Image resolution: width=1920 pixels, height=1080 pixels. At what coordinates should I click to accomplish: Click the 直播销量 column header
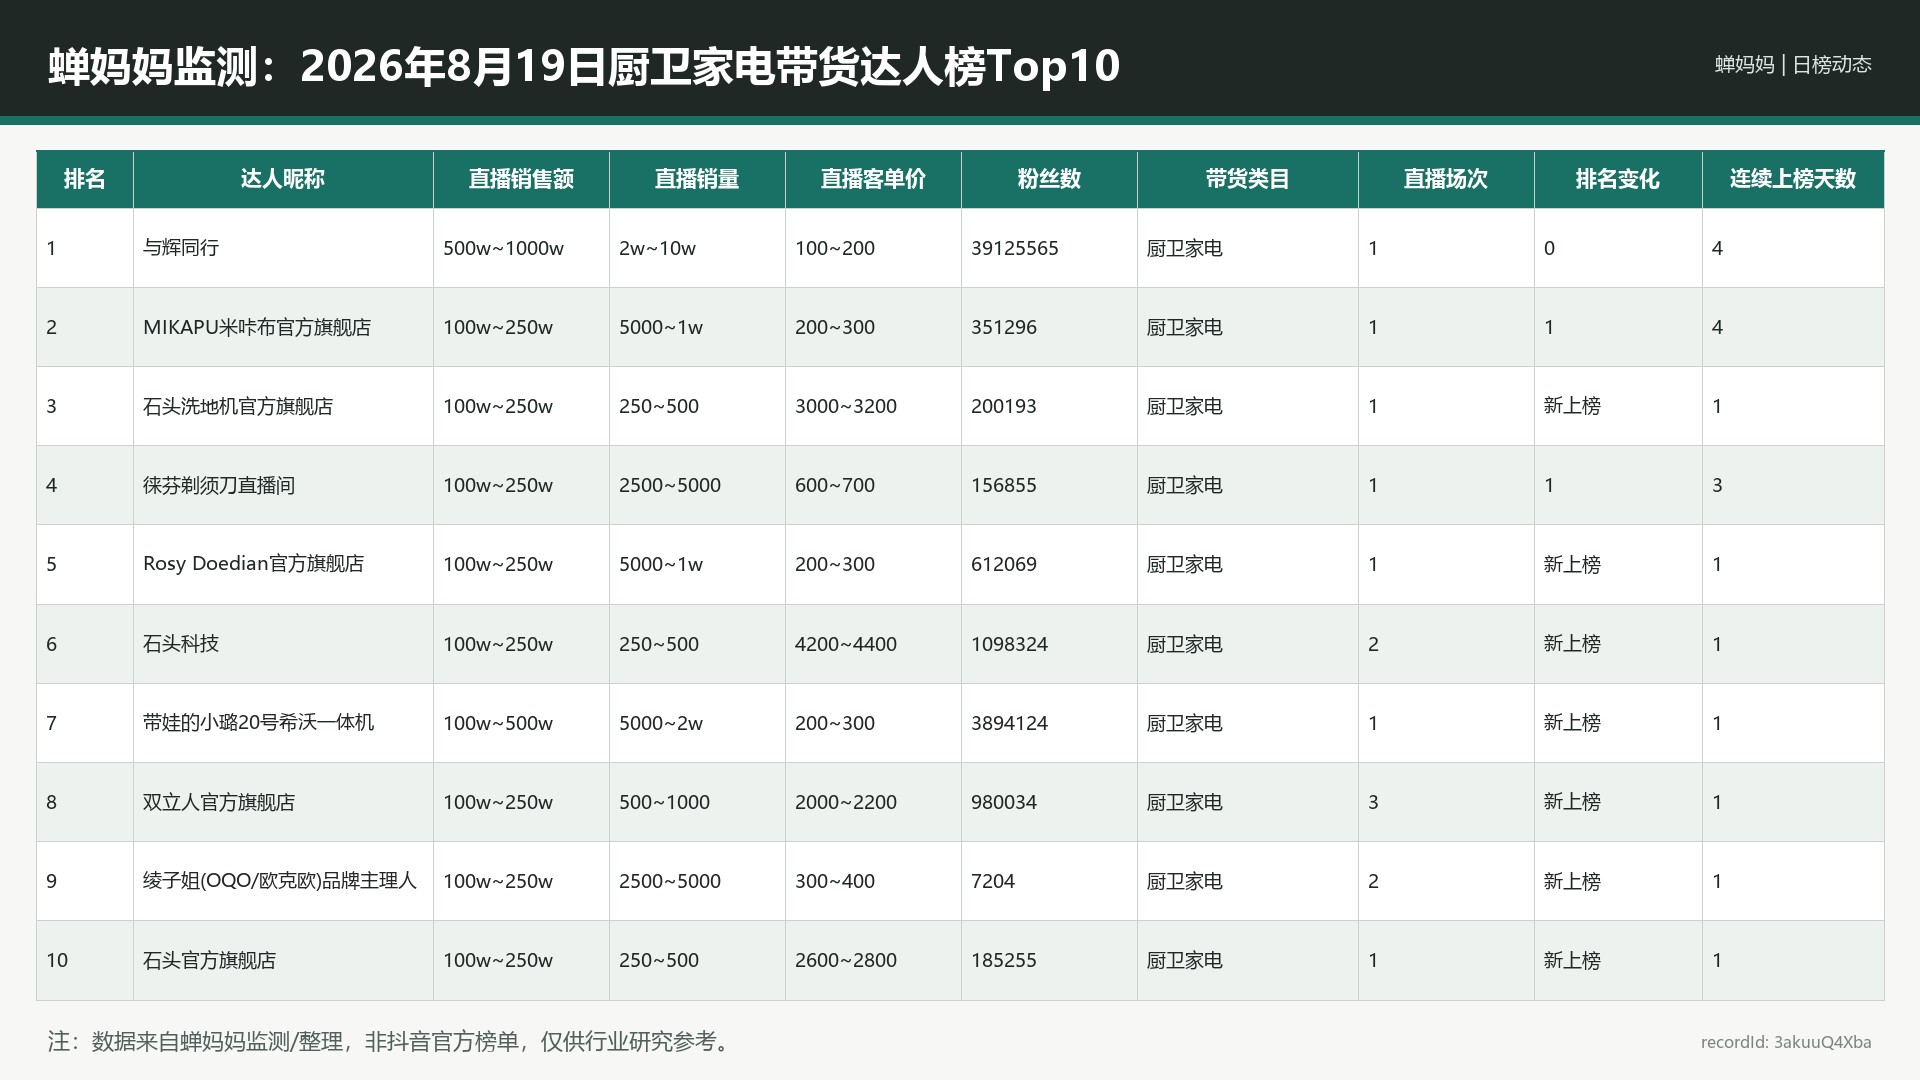click(697, 179)
